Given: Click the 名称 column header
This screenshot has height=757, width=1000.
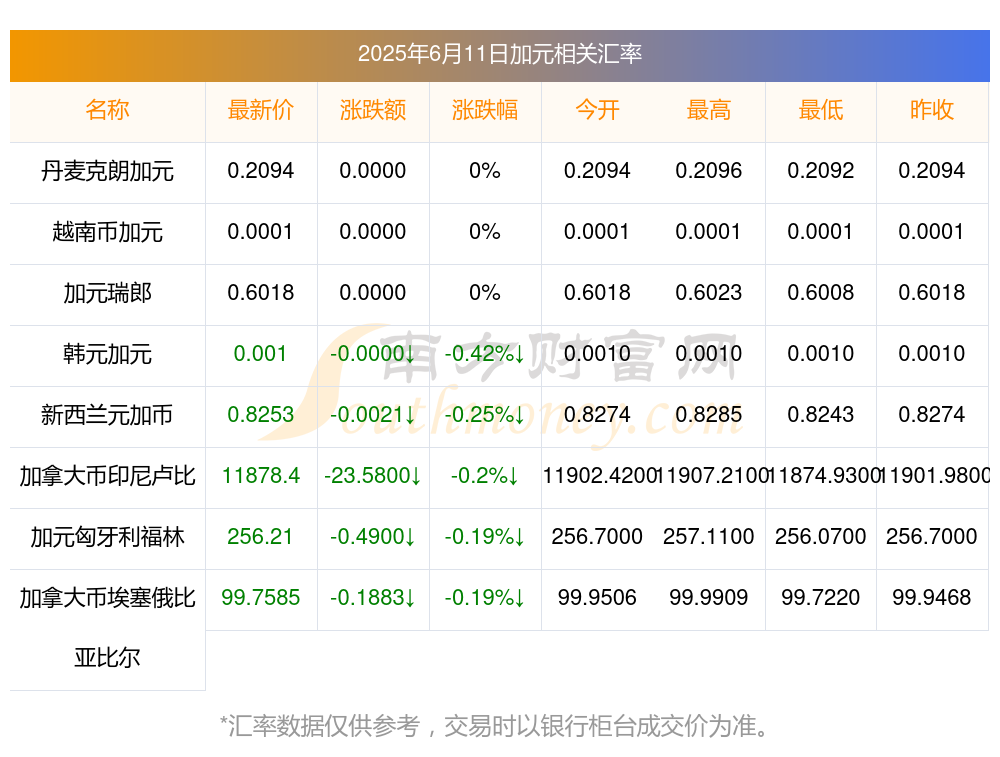Looking at the screenshot, I should (107, 110).
